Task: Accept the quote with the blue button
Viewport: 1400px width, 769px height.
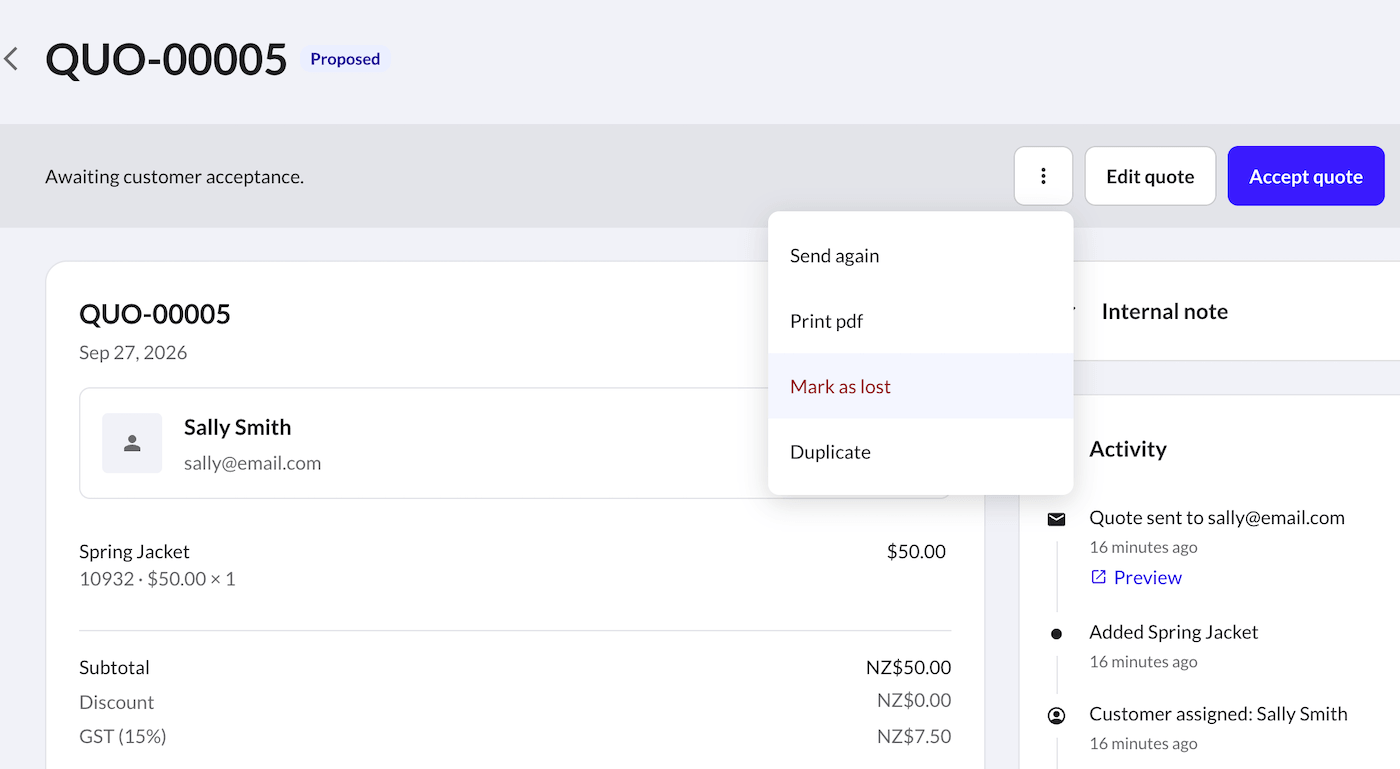Action: pos(1306,176)
